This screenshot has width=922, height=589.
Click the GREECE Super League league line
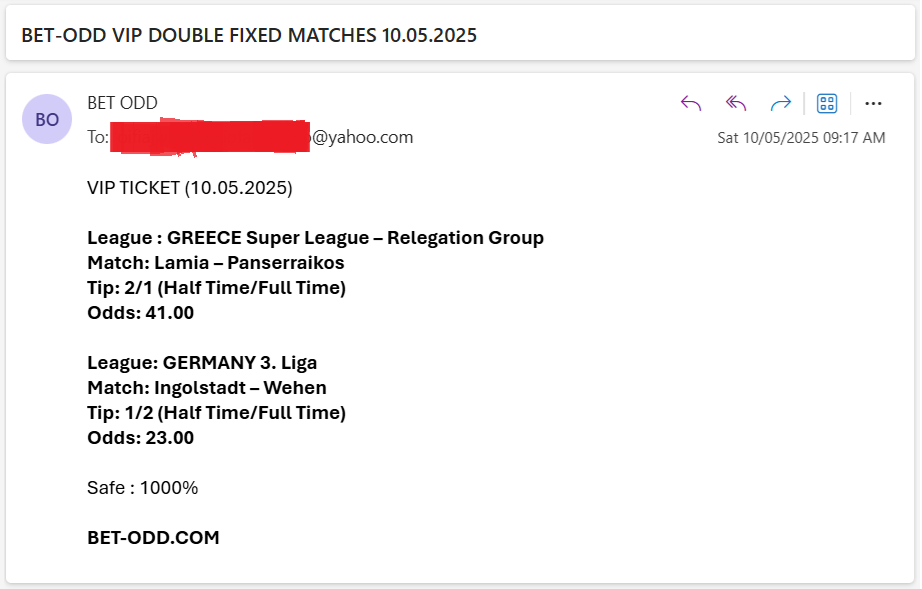tap(316, 238)
